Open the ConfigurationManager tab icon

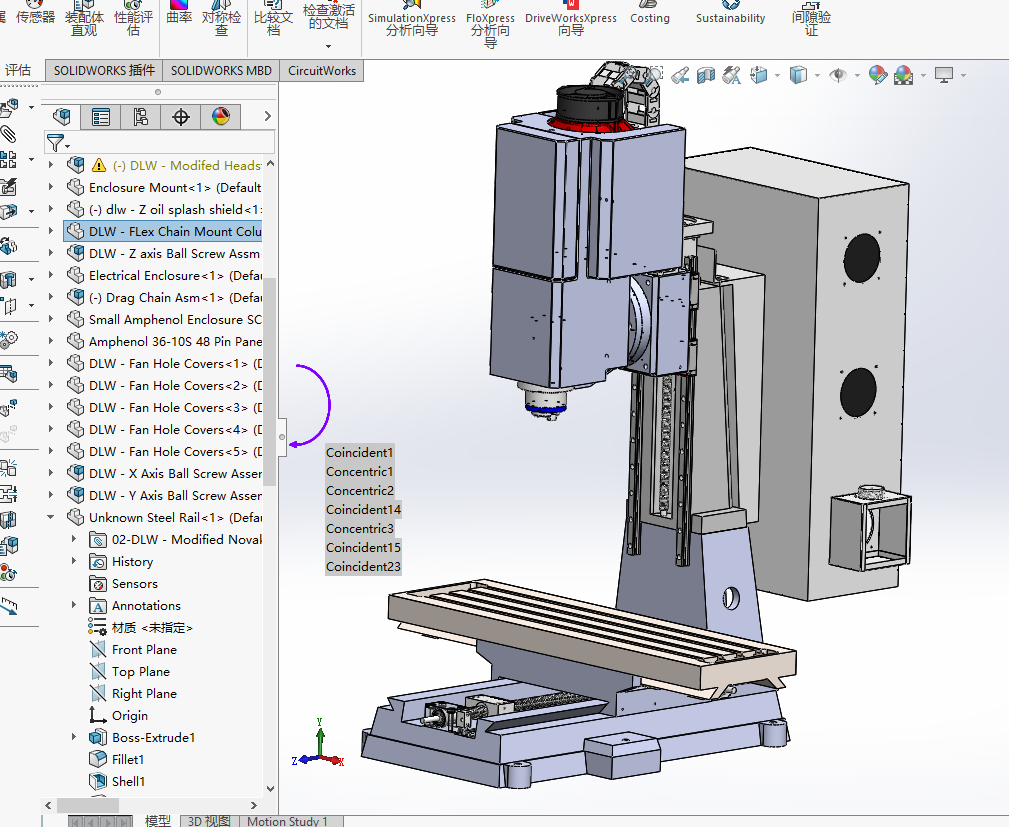(141, 116)
